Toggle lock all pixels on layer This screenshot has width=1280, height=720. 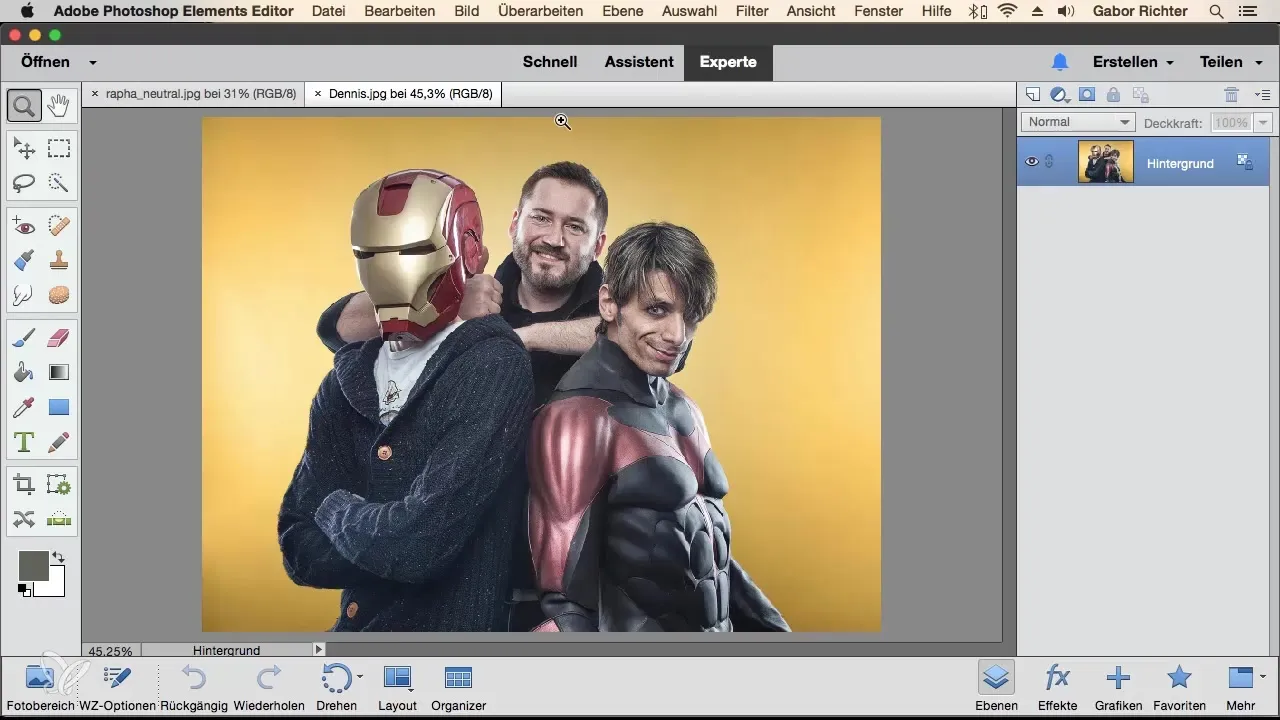[1113, 94]
